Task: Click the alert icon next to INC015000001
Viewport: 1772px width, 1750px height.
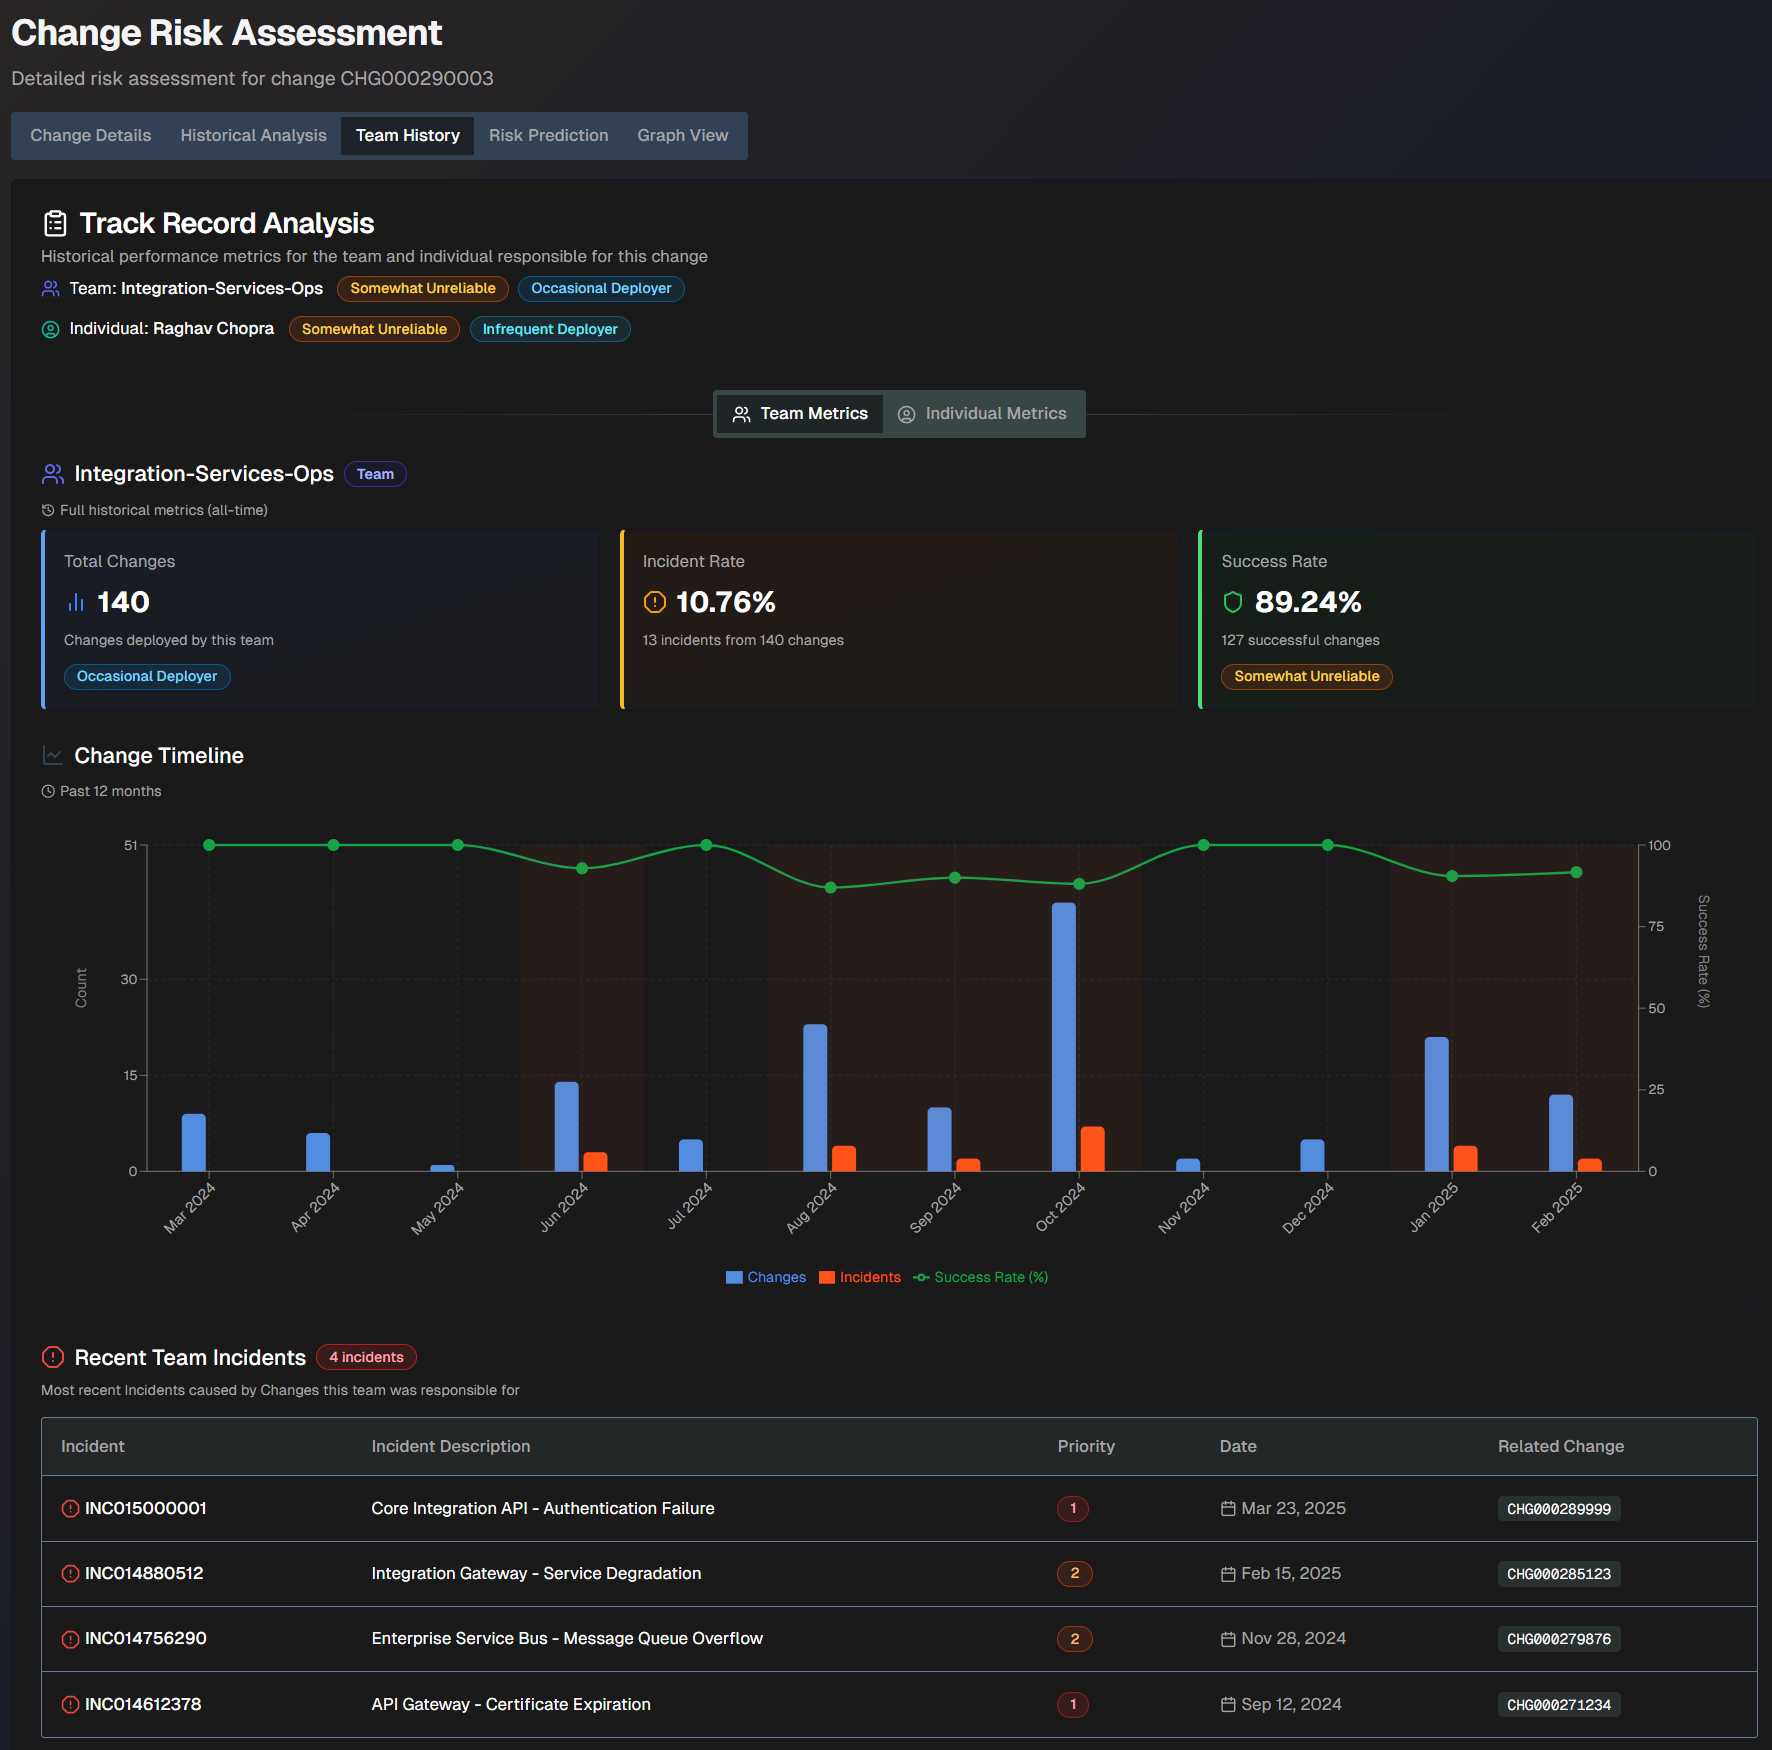Action: (x=70, y=1509)
